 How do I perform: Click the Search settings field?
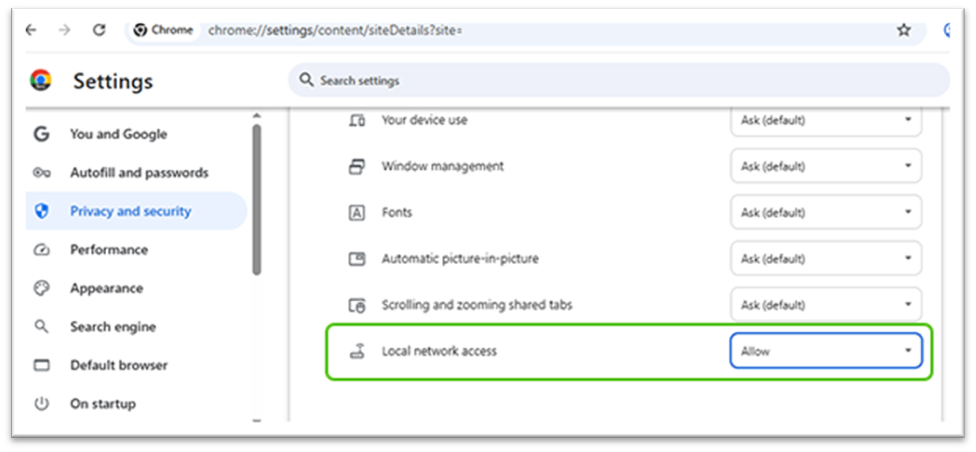620,80
